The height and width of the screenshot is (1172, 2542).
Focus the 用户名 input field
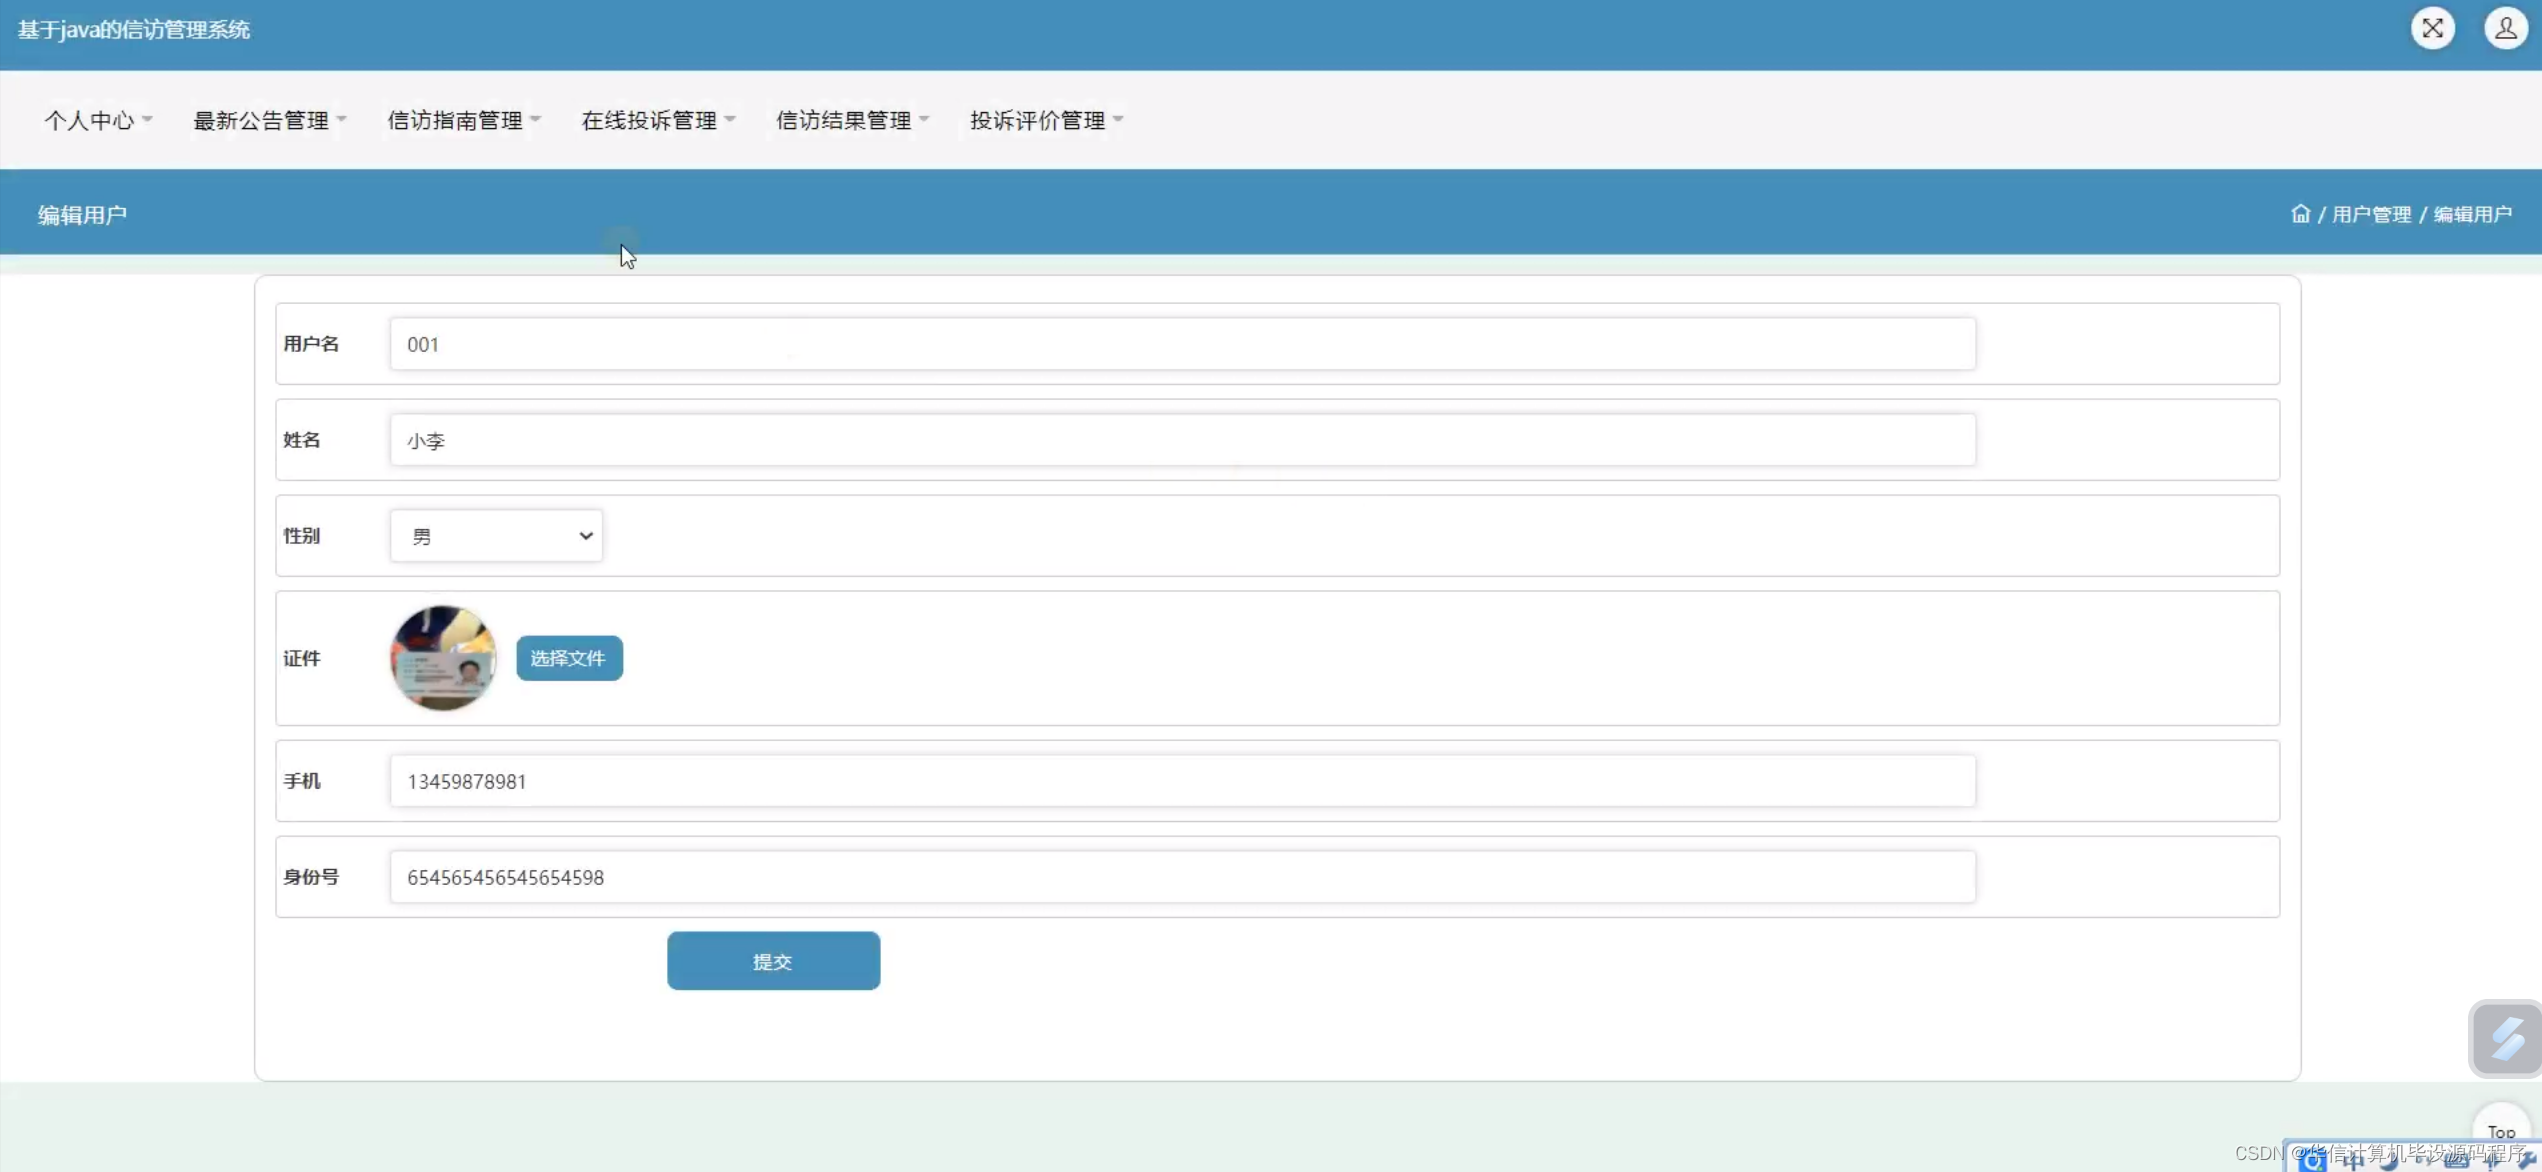click(x=1182, y=344)
